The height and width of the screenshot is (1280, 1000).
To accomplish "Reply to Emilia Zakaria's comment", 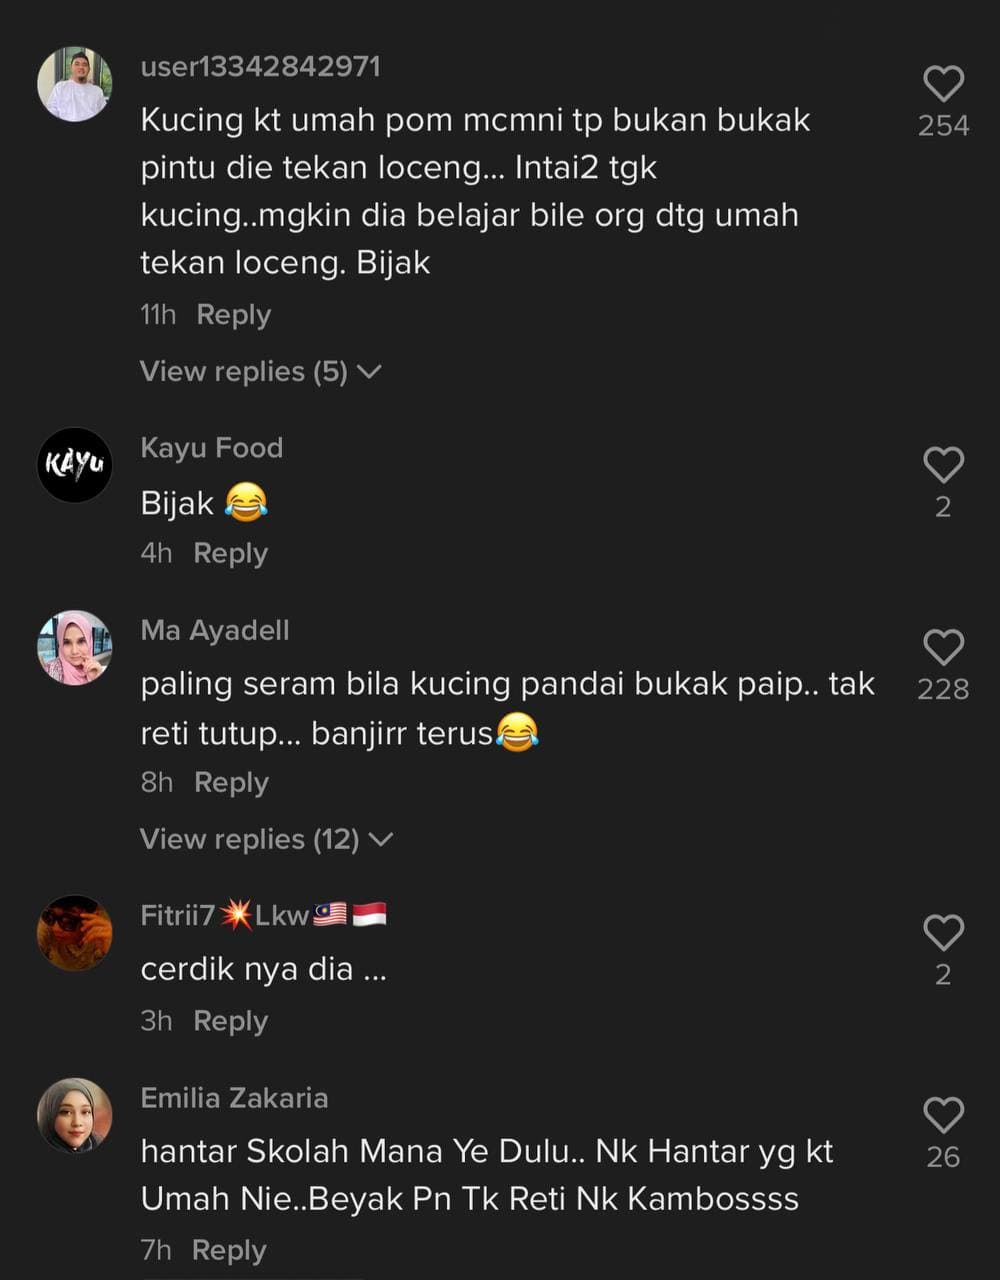I will (x=230, y=1251).
